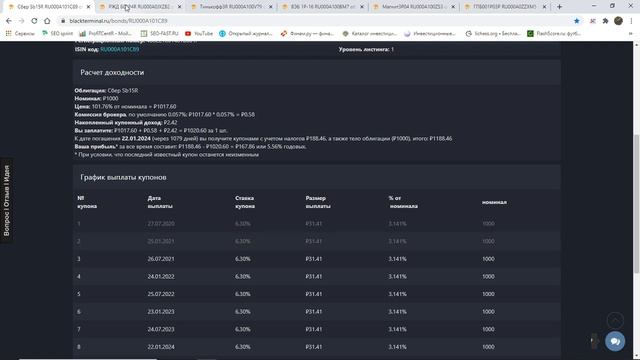Image resolution: width=640 pixels, height=360 pixels.
Task: Open the Инвестиционные bookmark
Action: (x=430, y=33)
